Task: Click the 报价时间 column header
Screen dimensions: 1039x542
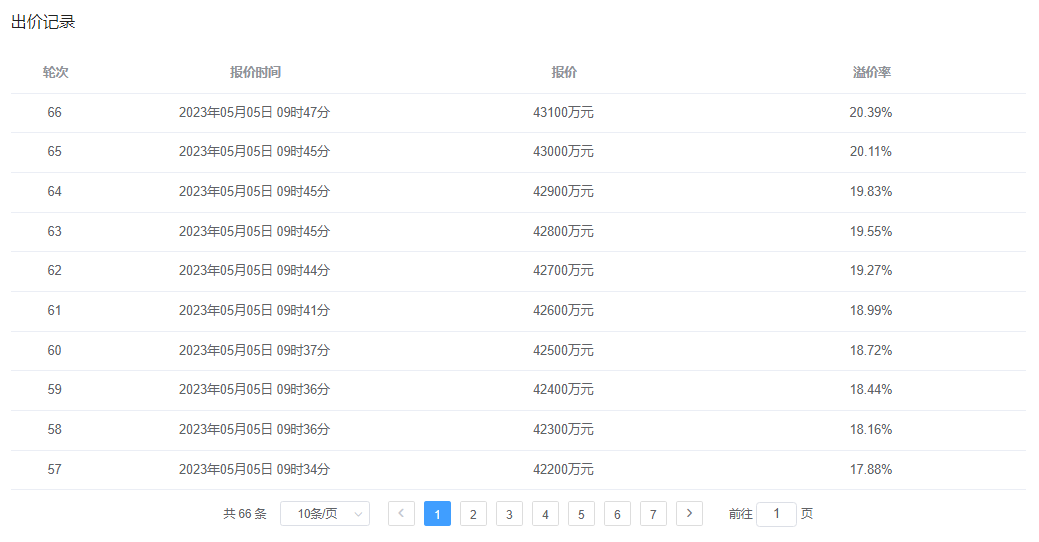Action: [255, 72]
